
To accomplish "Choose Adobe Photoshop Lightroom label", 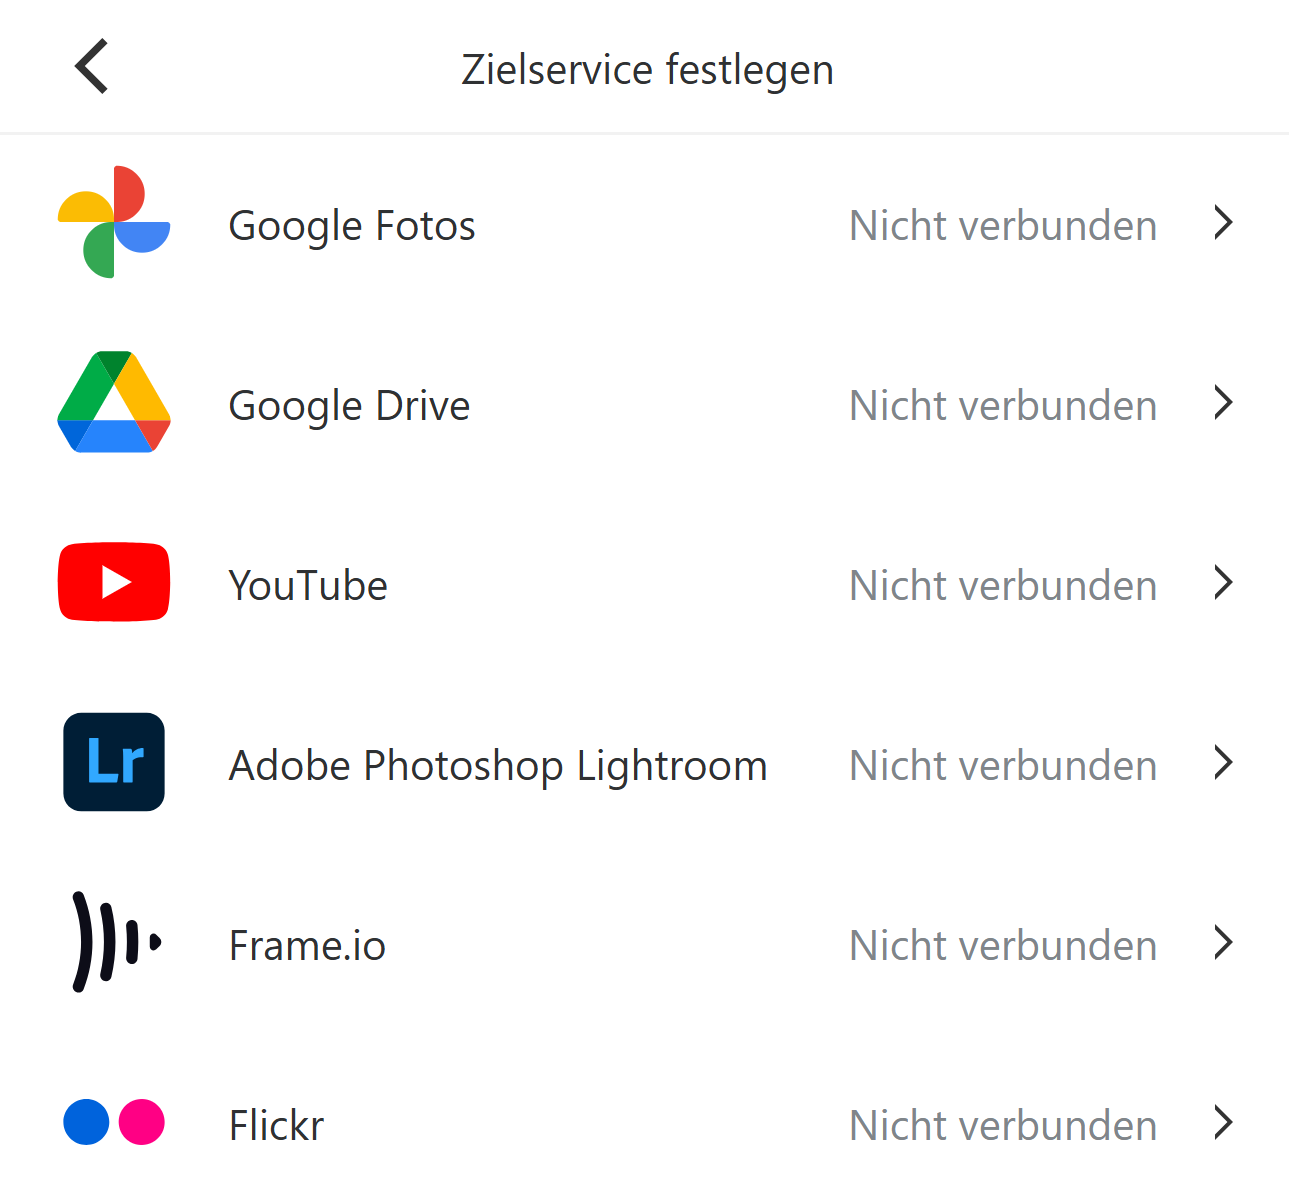I will pos(498,766).
